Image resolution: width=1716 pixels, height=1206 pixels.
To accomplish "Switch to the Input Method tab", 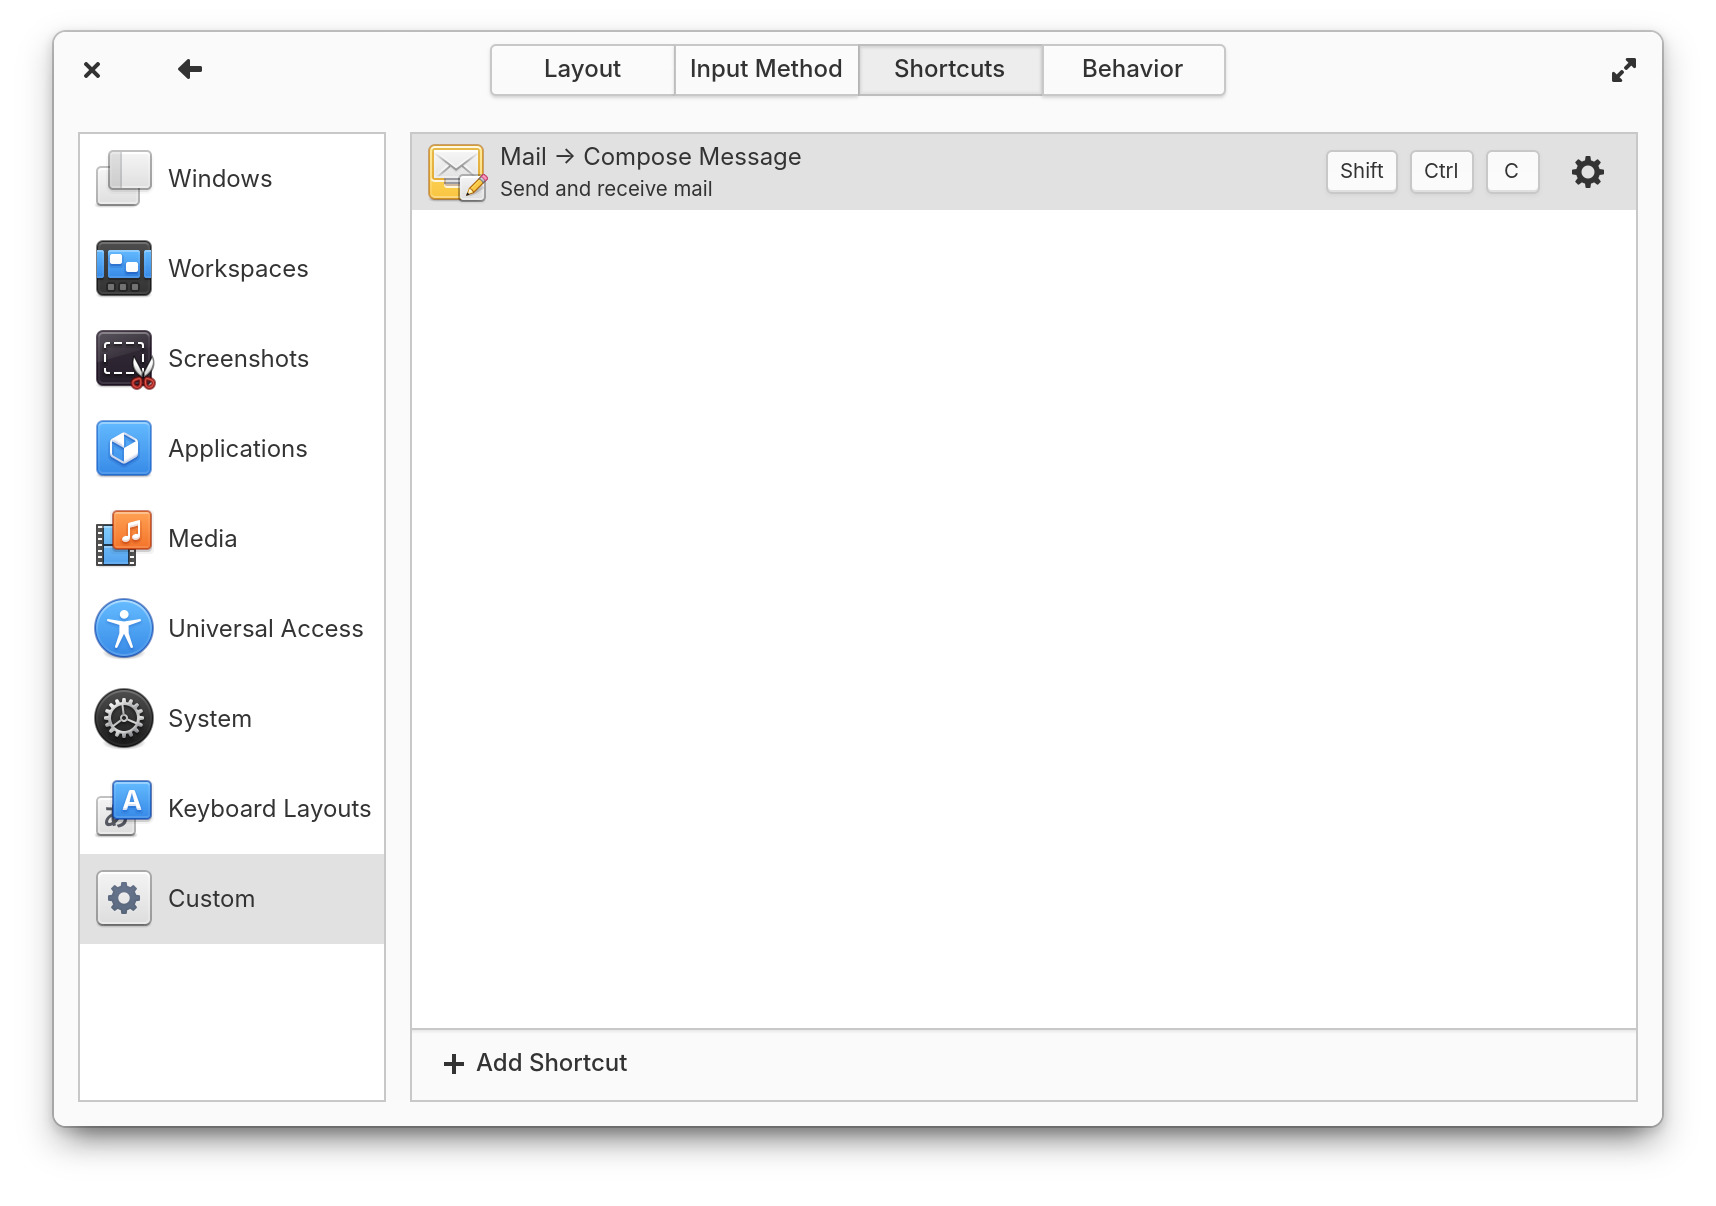I will pyautogui.click(x=766, y=69).
